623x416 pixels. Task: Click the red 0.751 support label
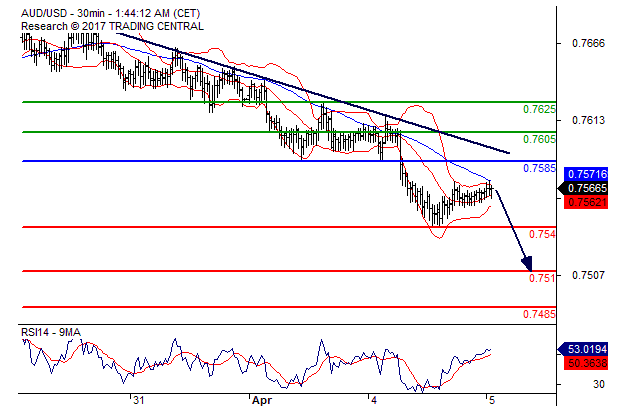[x=542, y=278]
